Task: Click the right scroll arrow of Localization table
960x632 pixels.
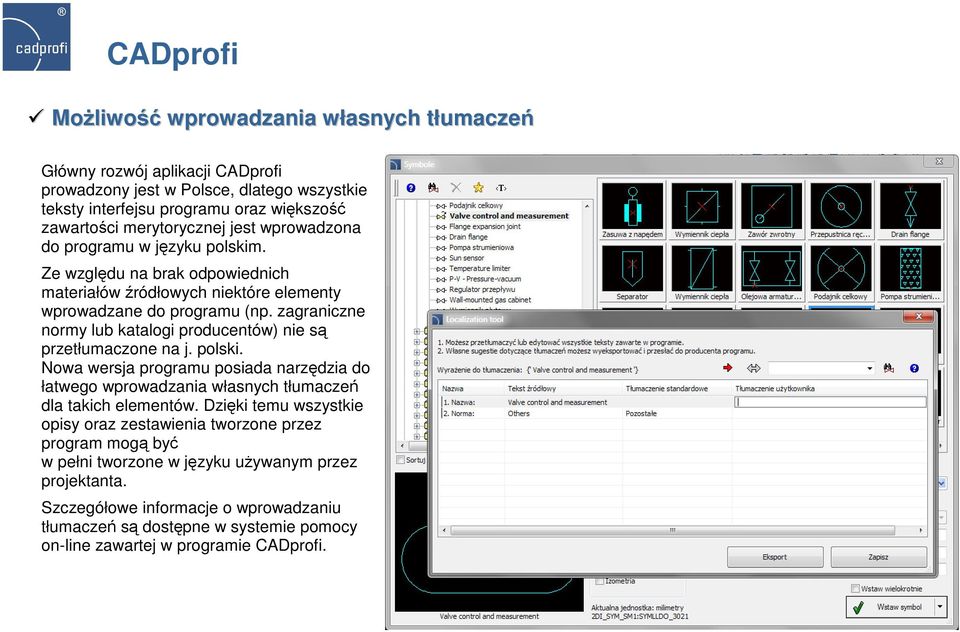Action: point(921,530)
